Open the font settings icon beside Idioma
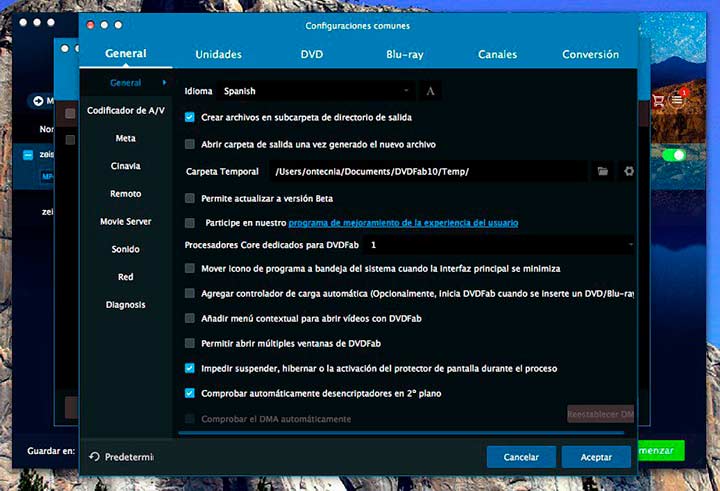 (x=430, y=91)
